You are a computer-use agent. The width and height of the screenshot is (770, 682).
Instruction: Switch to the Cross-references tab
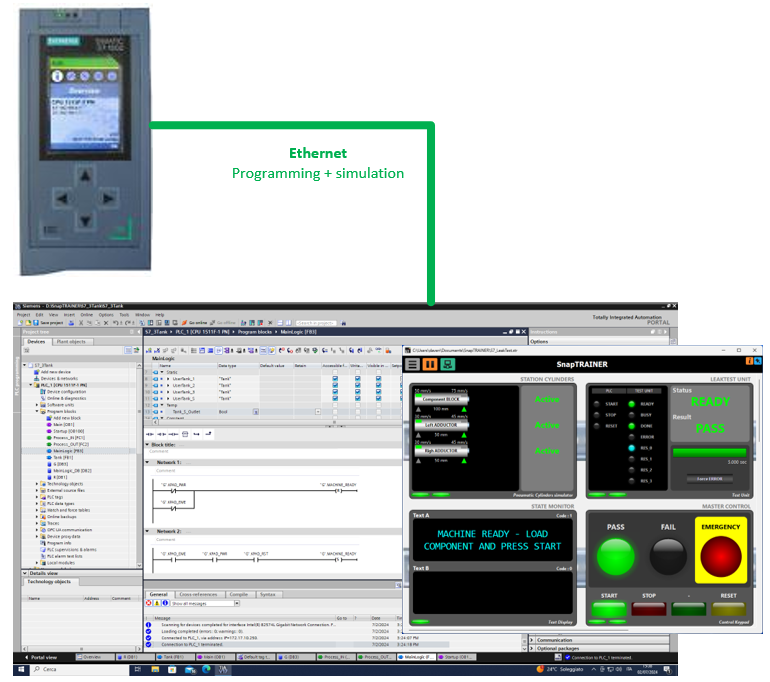(198, 594)
